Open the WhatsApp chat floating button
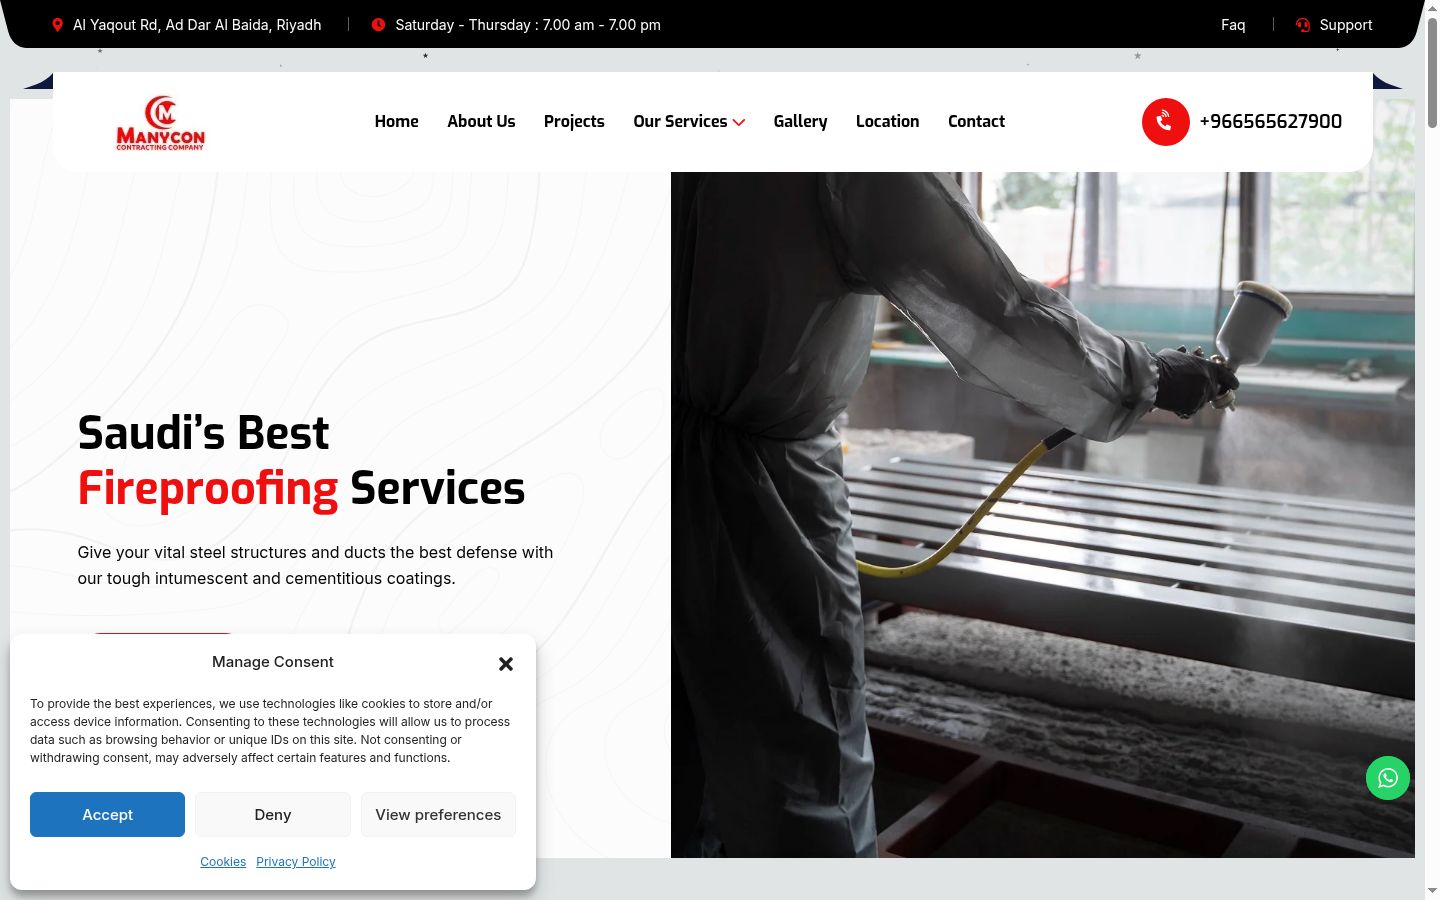This screenshot has width=1440, height=900. click(x=1388, y=778)
